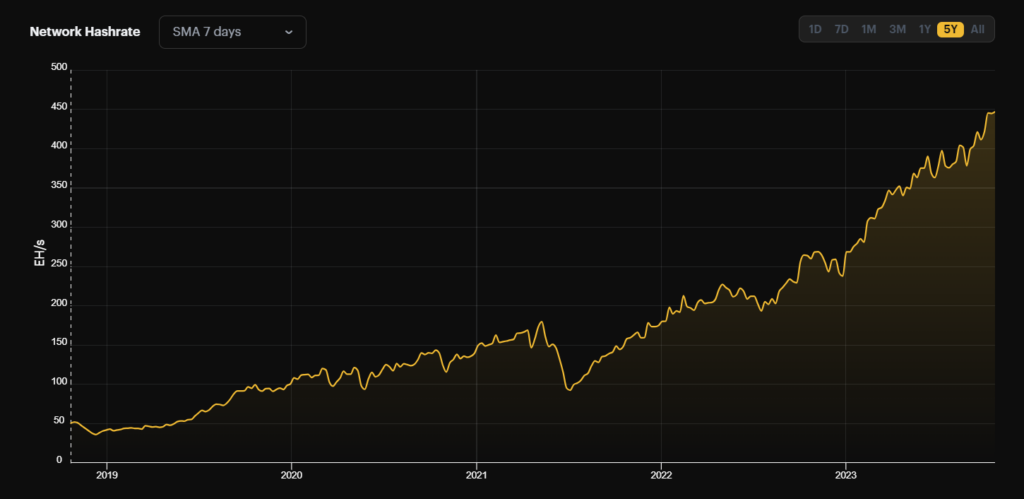Click the 2023 x-axis year label
Screen dimensions: 1024x499
[846, 476]
